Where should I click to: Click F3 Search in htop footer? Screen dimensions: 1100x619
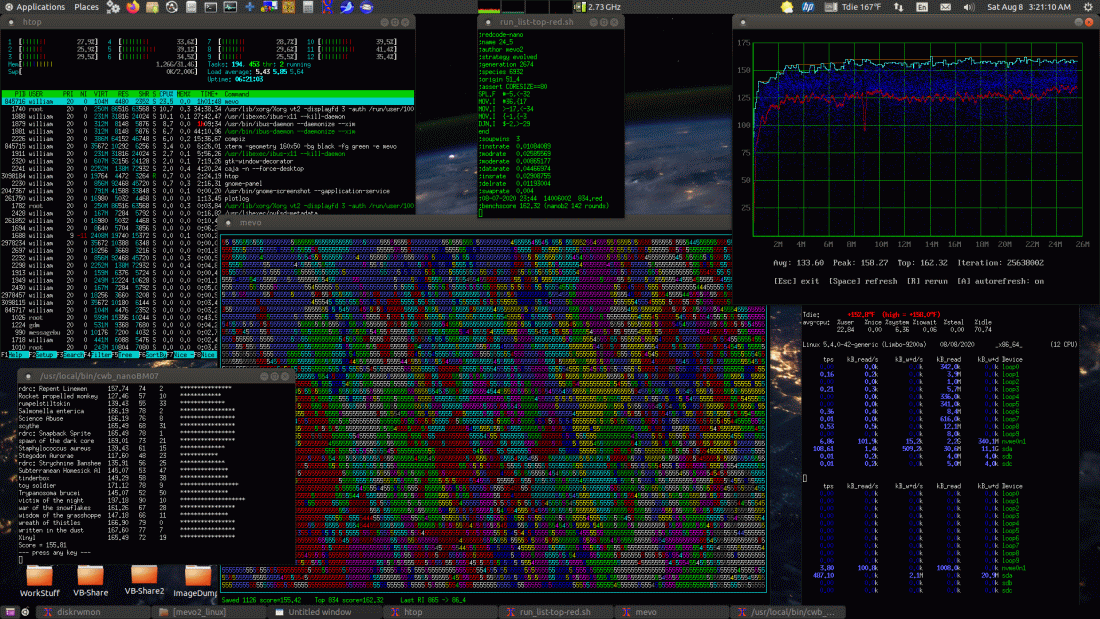point(72,355)
